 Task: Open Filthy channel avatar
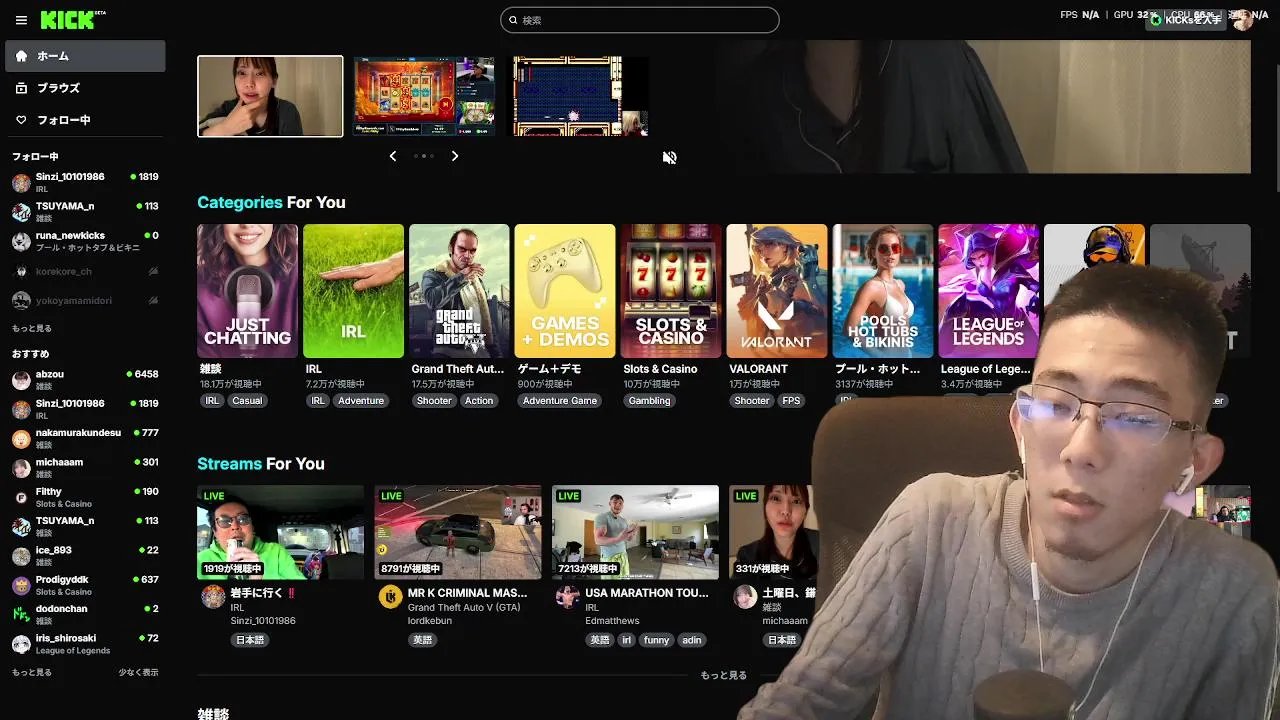coord(21,497)
